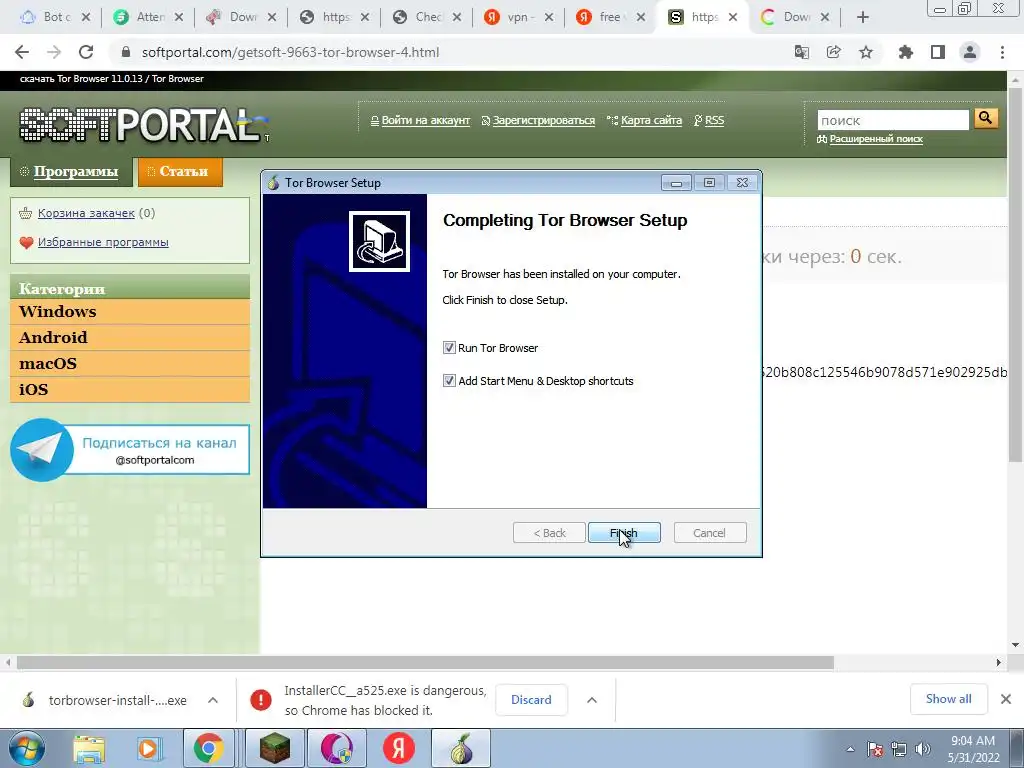Toggle Chrome side panel icon
The image size is (1024, 768).
(938, 52)
